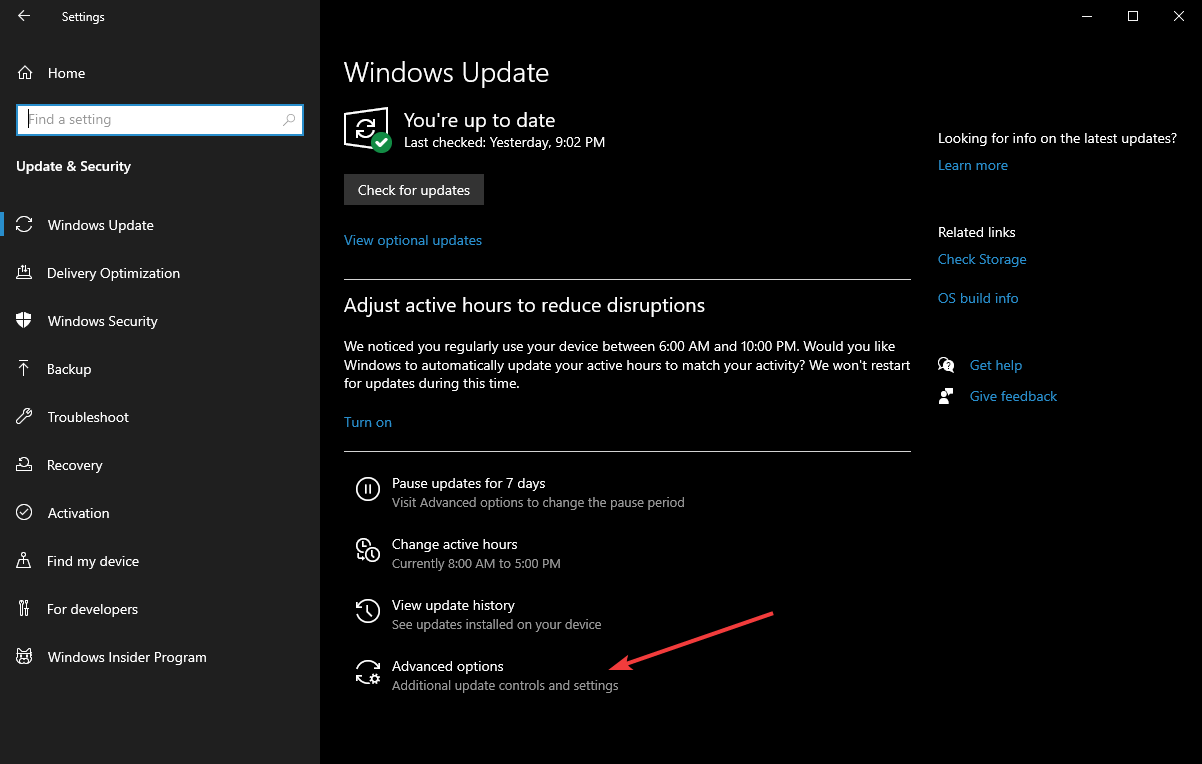Expand Advanced options settings
1202x764 pixels.
tap(447, 666)
